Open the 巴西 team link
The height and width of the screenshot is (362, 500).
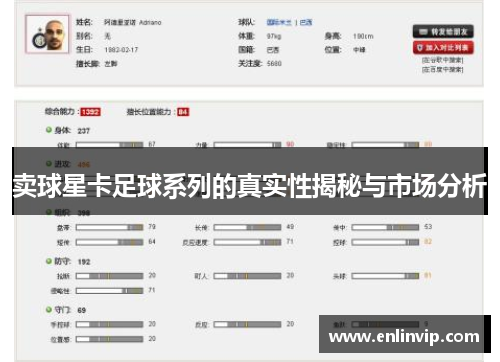coord(306,22)
